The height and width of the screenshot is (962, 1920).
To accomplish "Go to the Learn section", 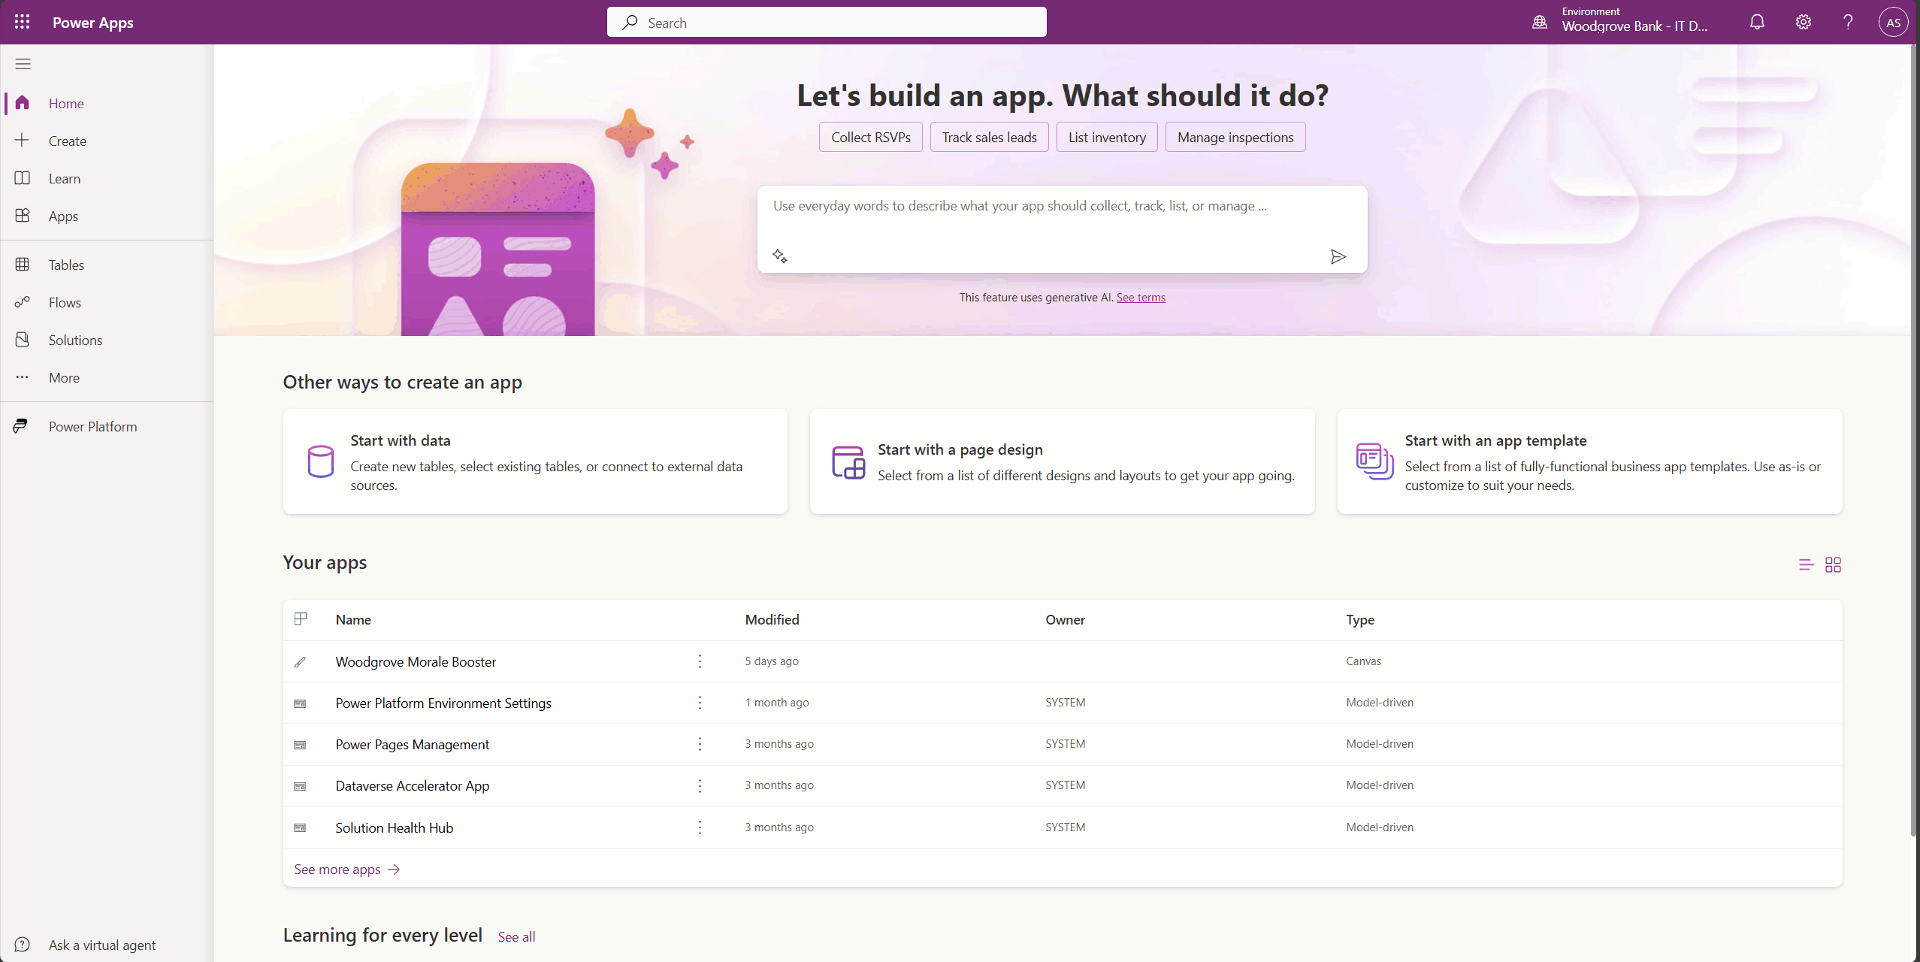I will tap(62, 177).
